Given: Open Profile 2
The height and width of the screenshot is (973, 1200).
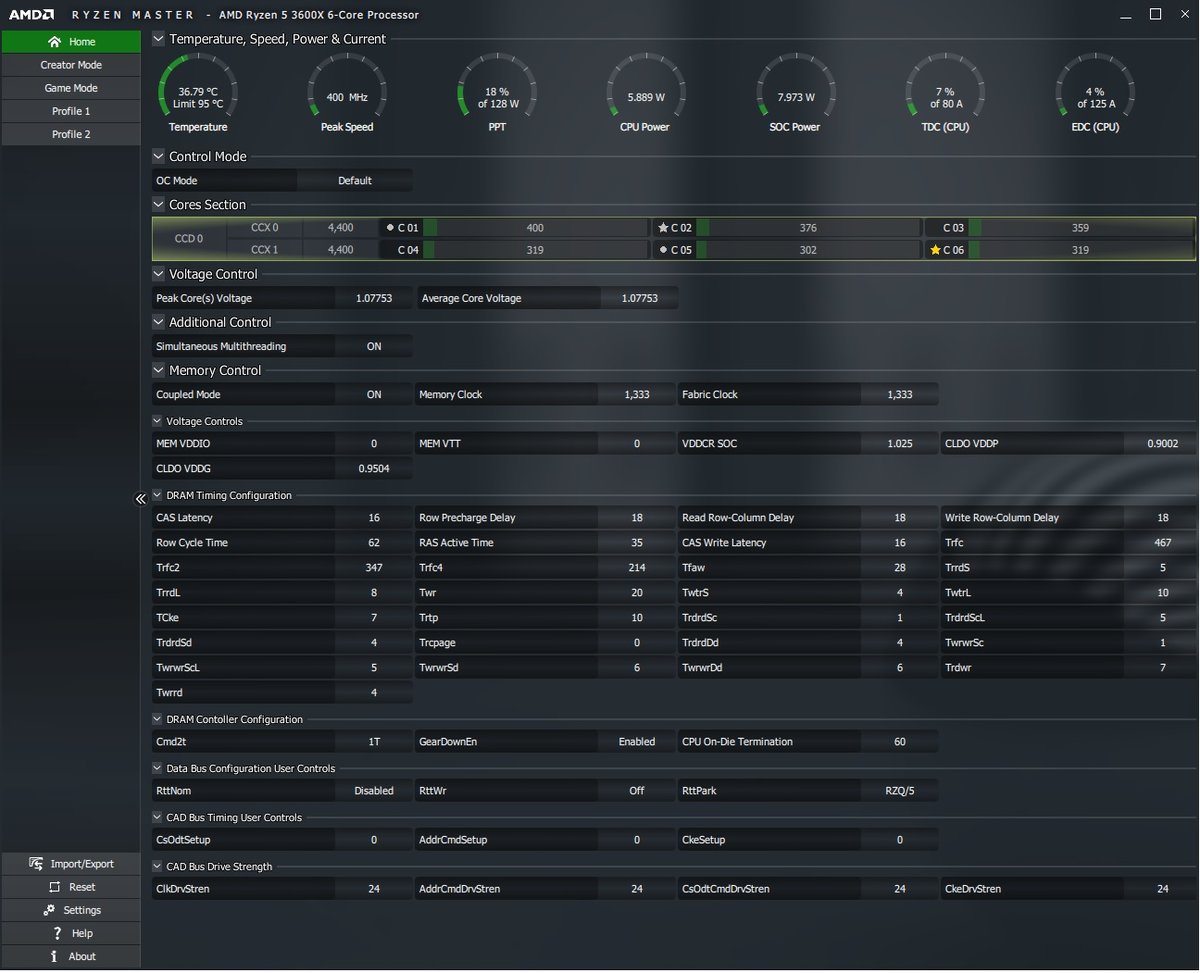Looking at the screenshot, I should [71, 134].
